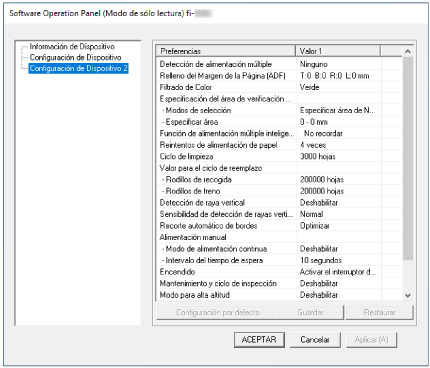Select the Especificar área row
Image resolution: width=430 pixels, height=368 pixels.
pos(279,122)
